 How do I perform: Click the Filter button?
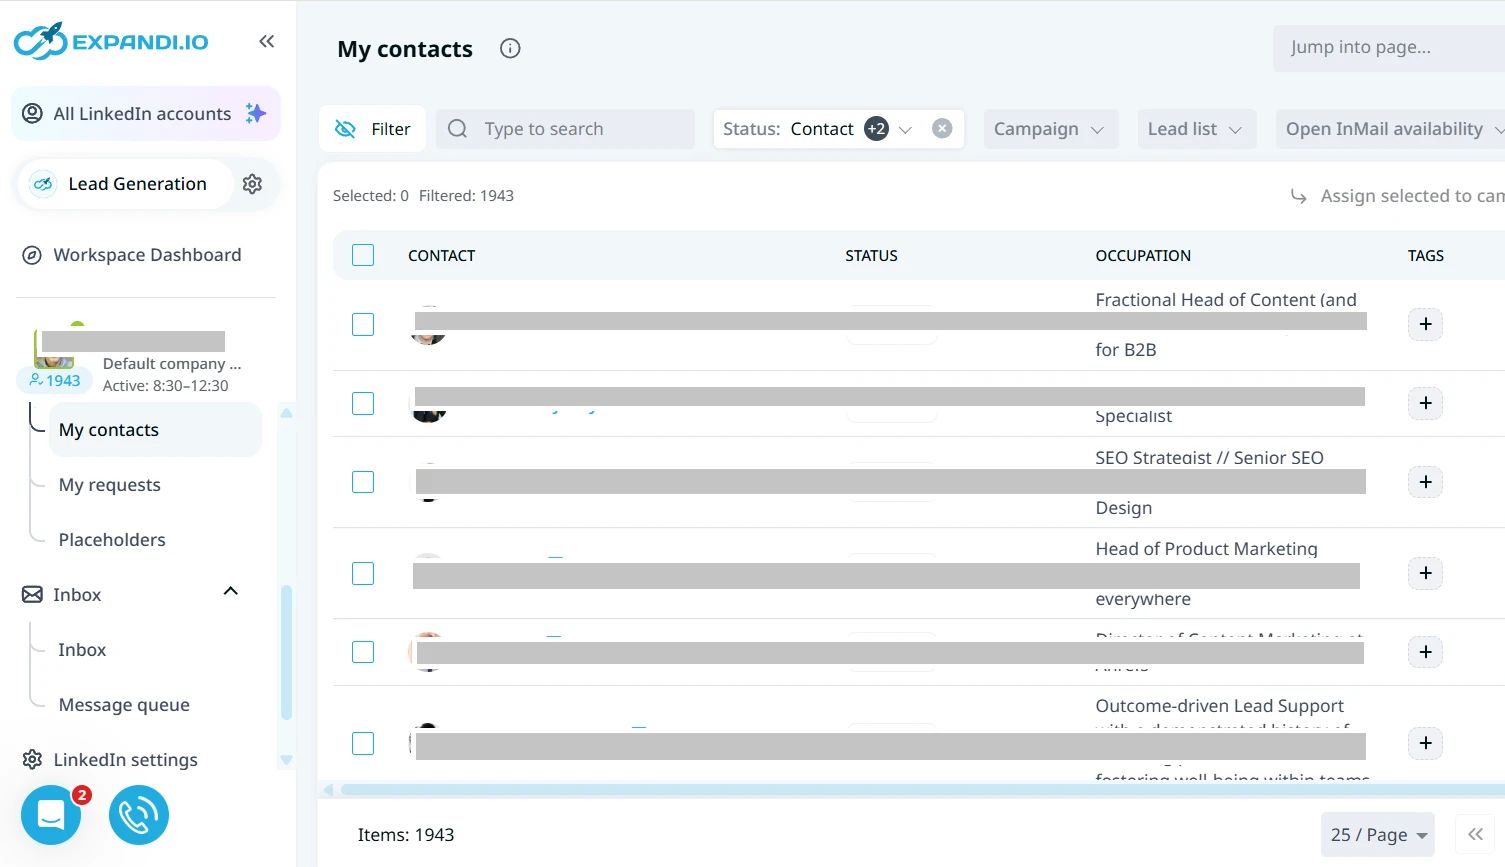372,129
